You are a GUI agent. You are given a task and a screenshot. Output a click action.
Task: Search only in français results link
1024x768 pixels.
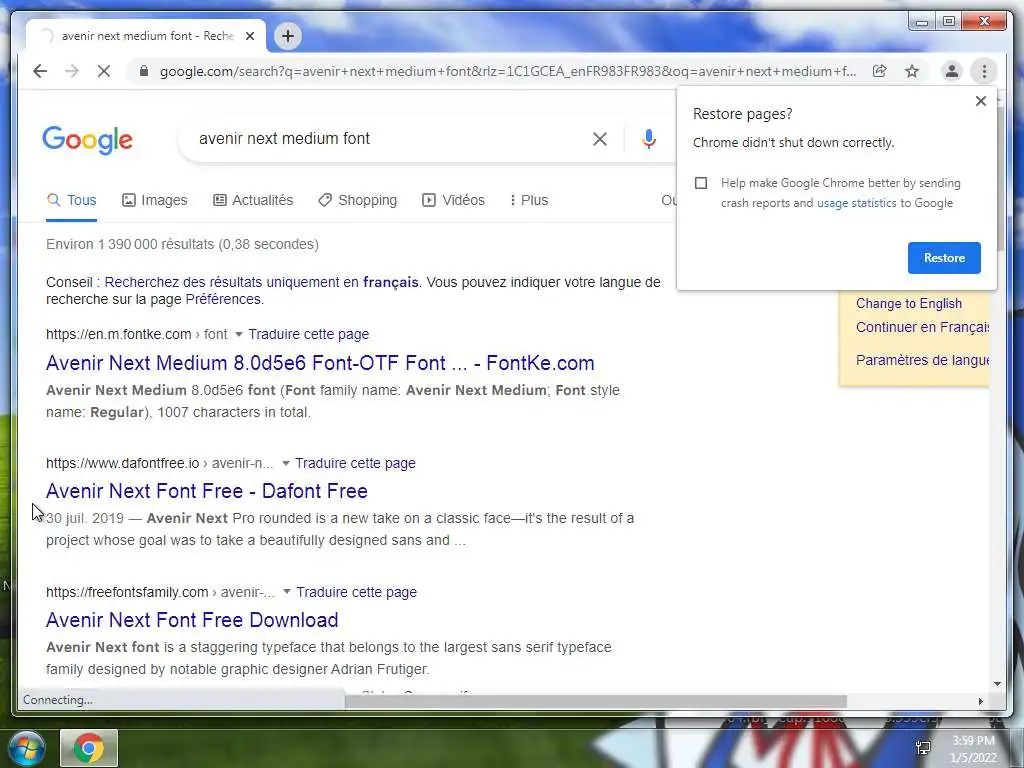click(261, 282)
